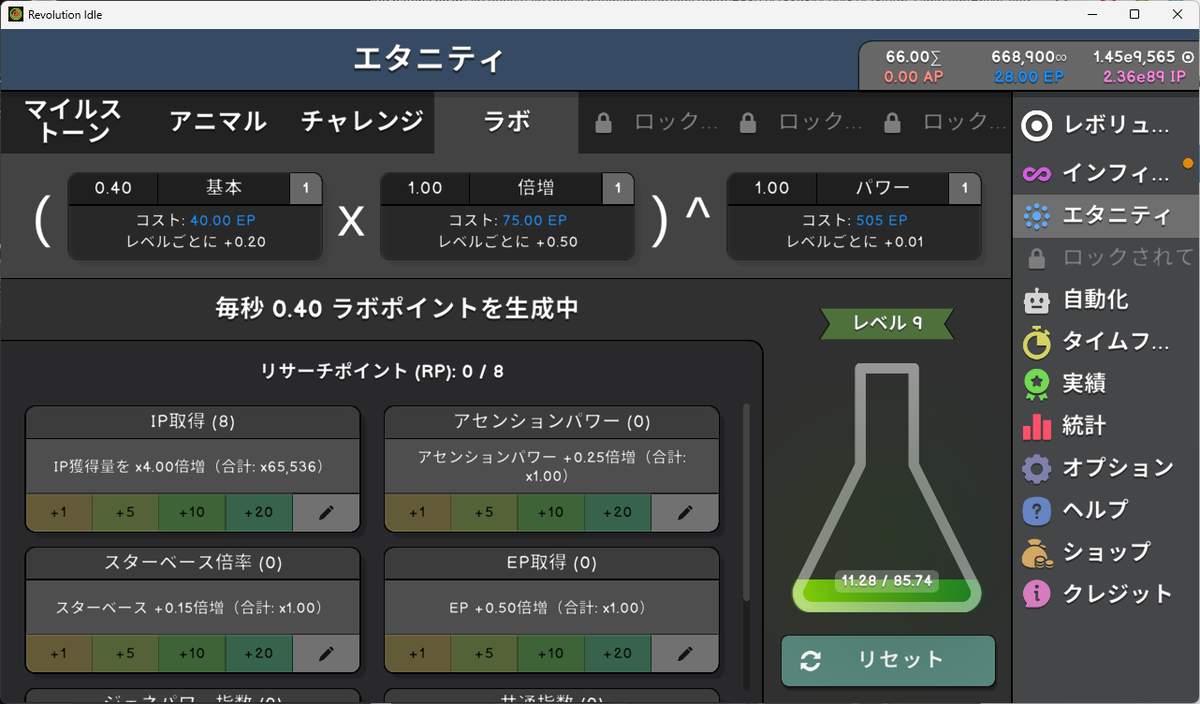1200x704 pixels.
Task: Add +5 to スターベース倍率 research
Action: pos(125,653)
